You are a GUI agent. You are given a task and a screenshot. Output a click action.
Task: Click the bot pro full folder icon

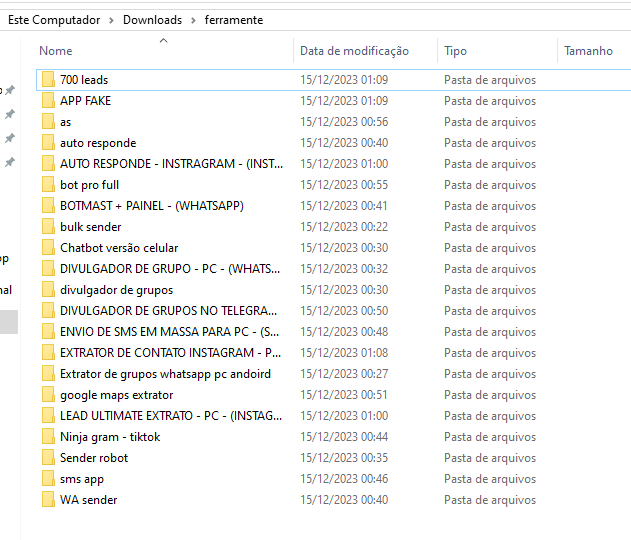pyautogui.click(x=48, y=184)
